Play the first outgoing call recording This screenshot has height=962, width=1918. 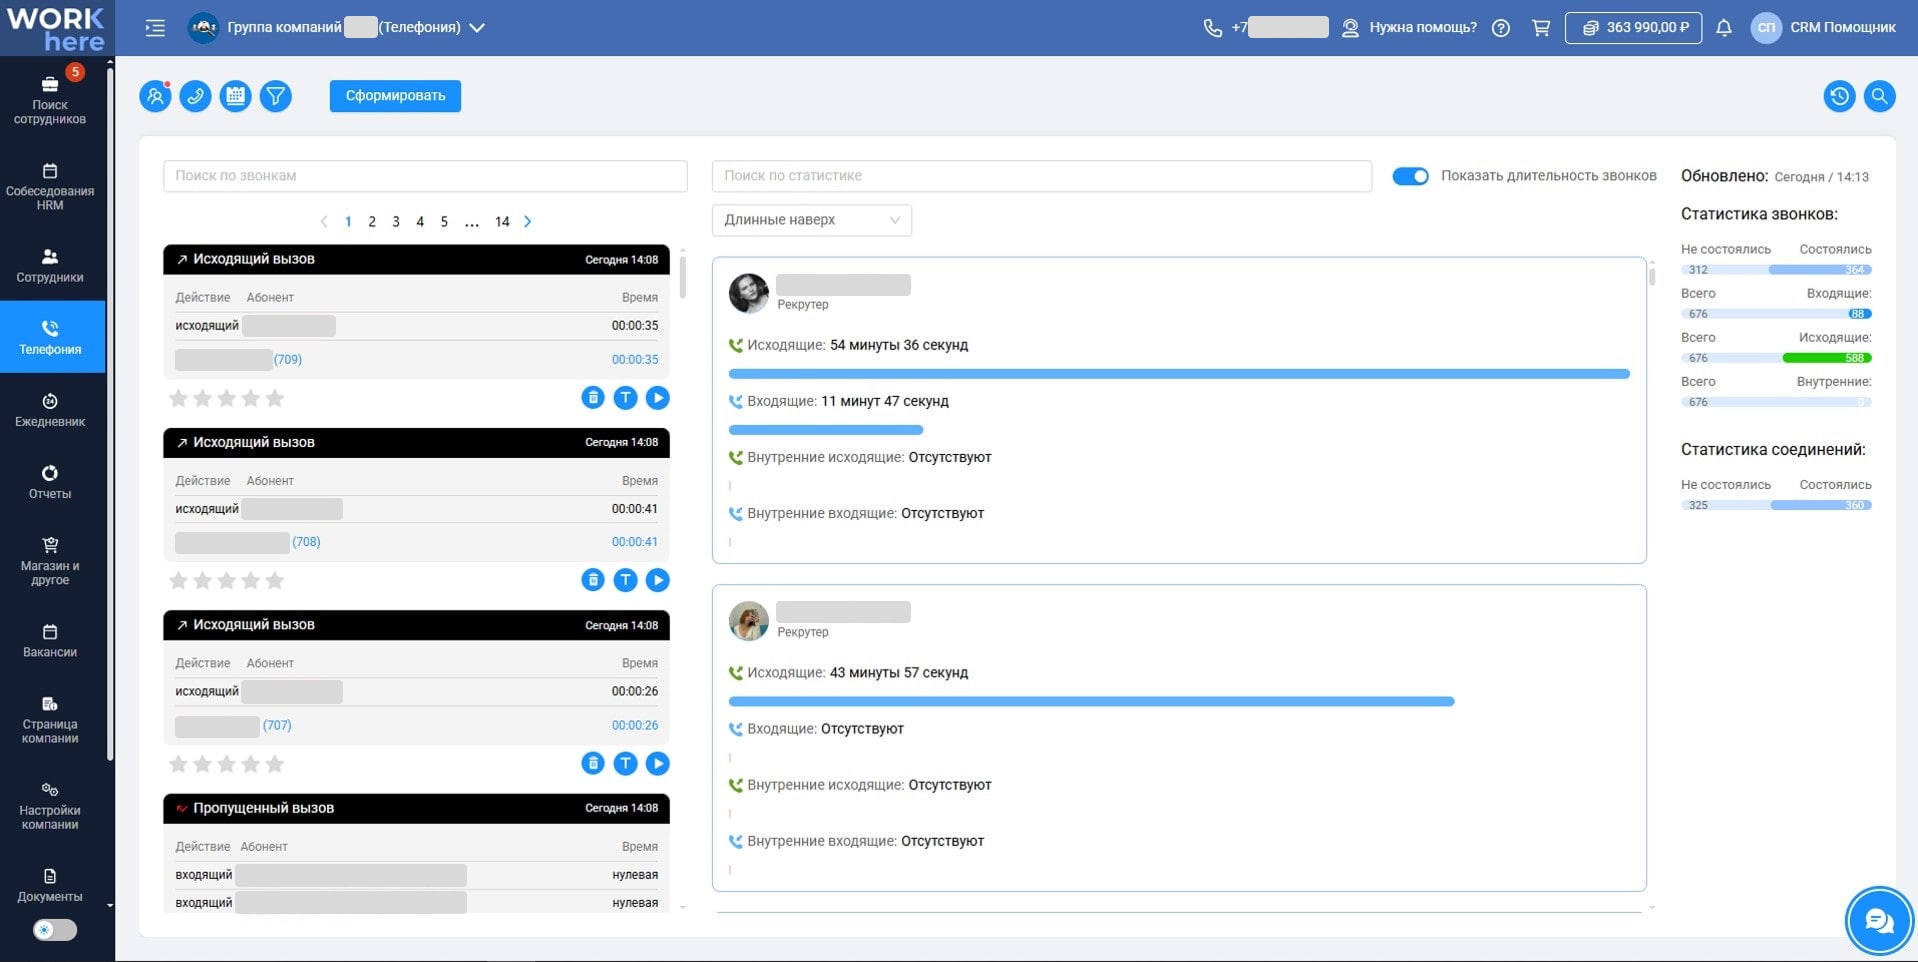(657, 398)
